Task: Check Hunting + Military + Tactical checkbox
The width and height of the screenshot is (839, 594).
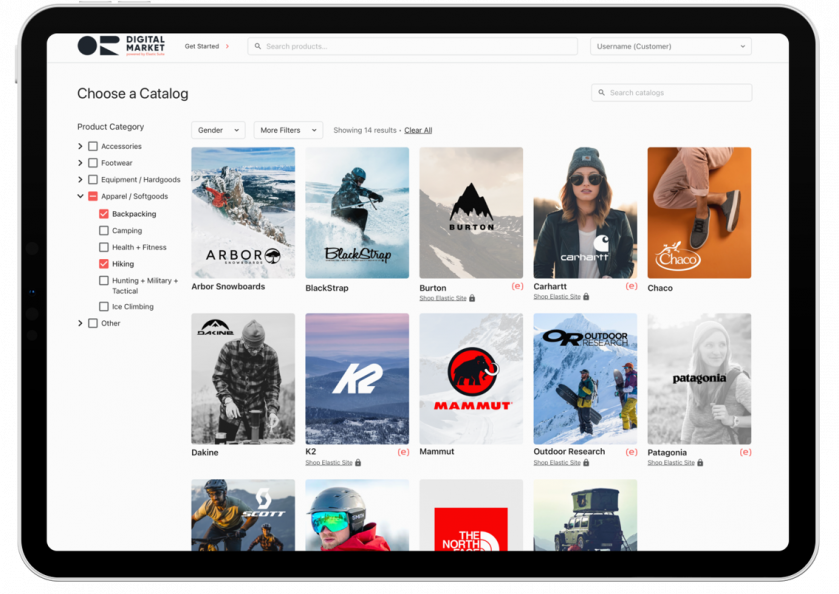Action: pyautogui.click(x=104, y=280)
